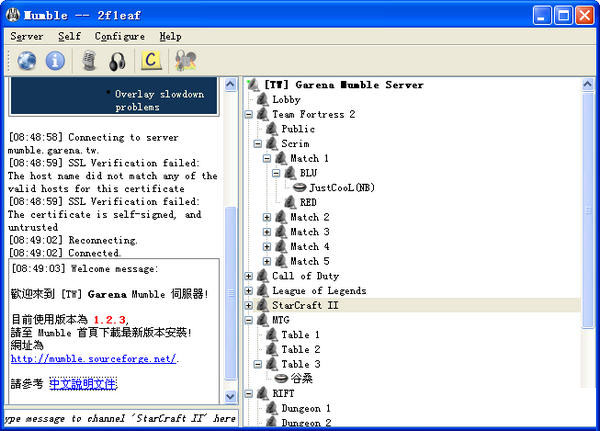Viewport: 600px width, 431px height.
Task: Select the Match 1 channel name
Action: (x=310, y=158)
